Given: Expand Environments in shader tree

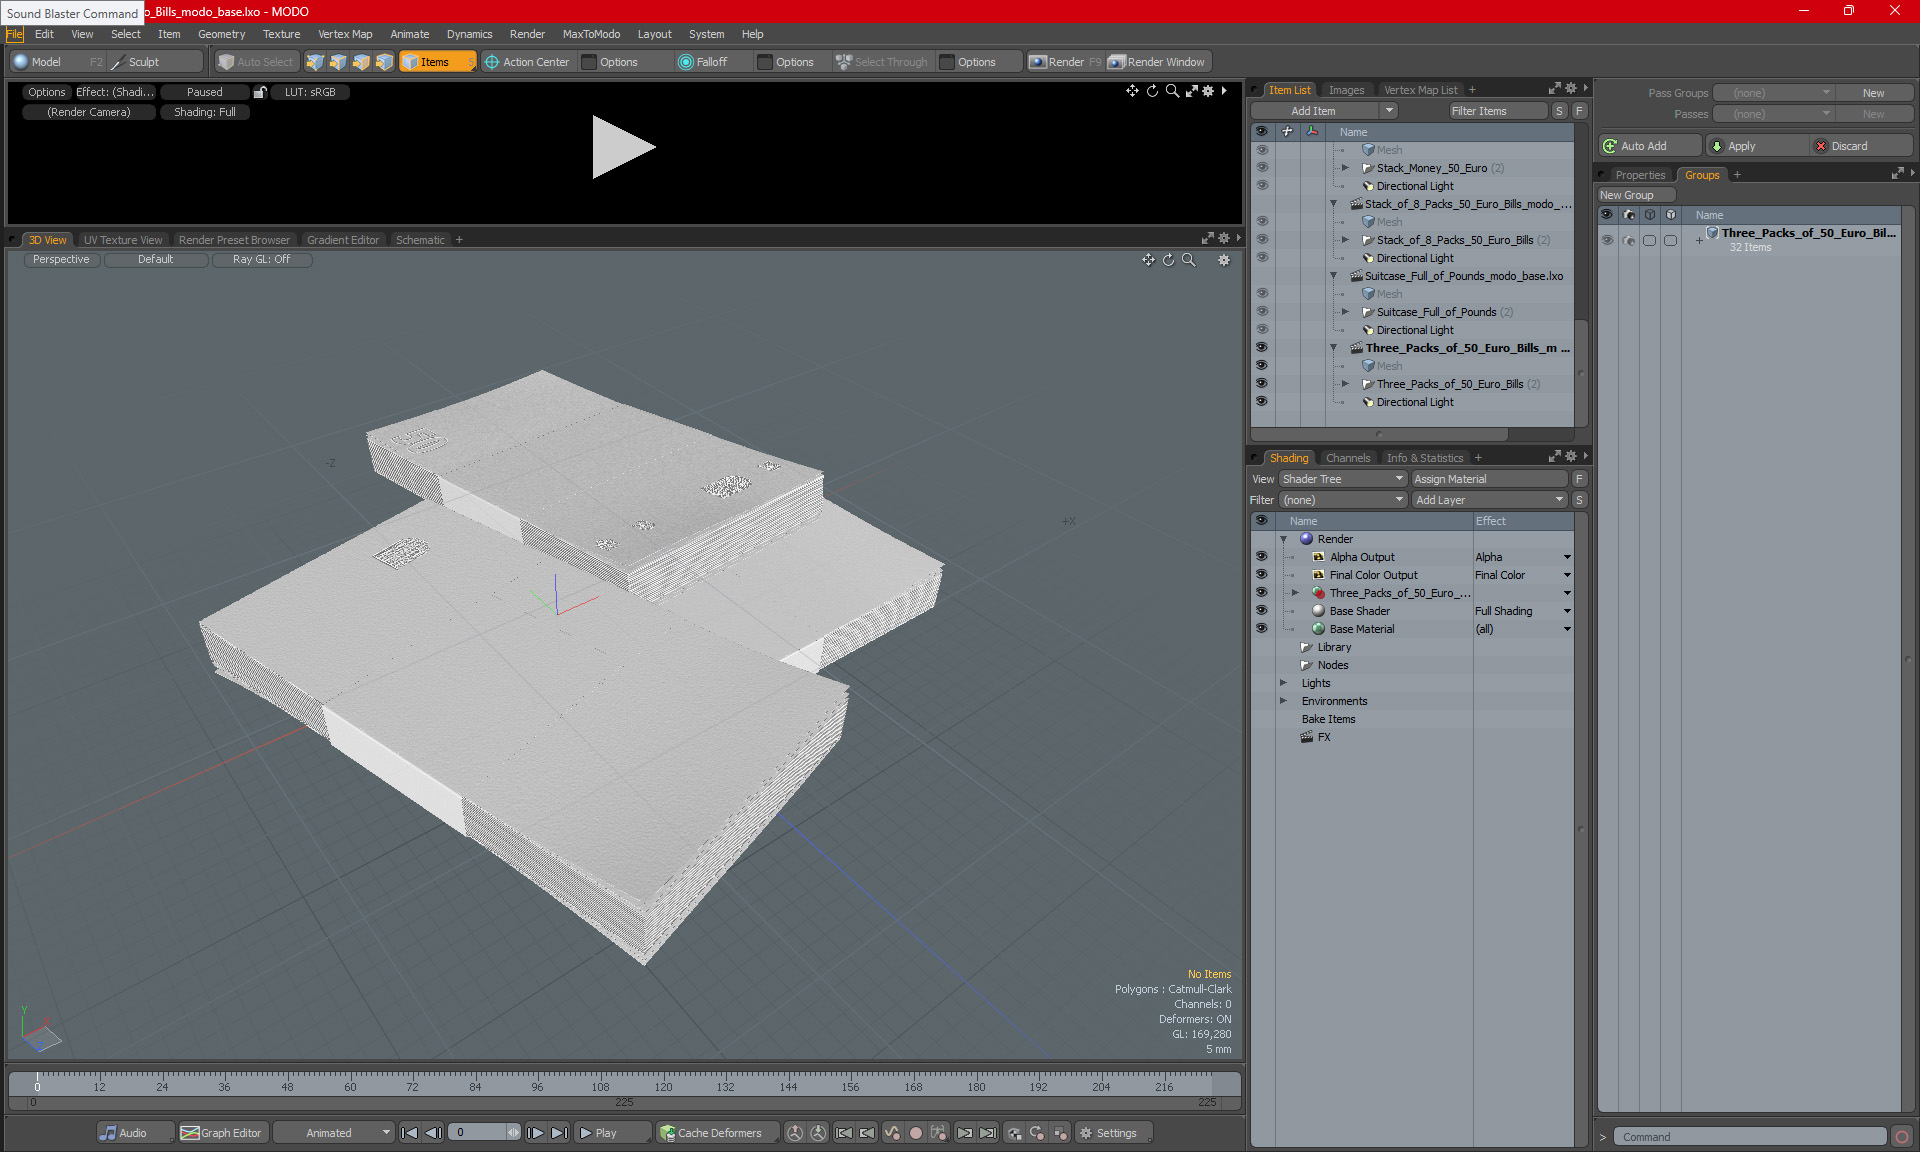Looking at the screenshot, I should 1283,701.
